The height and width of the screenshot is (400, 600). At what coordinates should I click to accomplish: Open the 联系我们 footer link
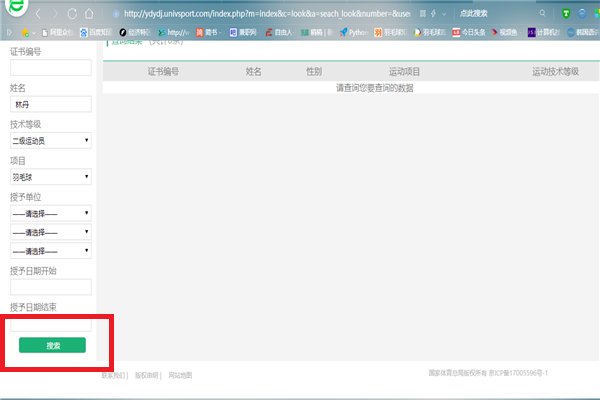113,376
